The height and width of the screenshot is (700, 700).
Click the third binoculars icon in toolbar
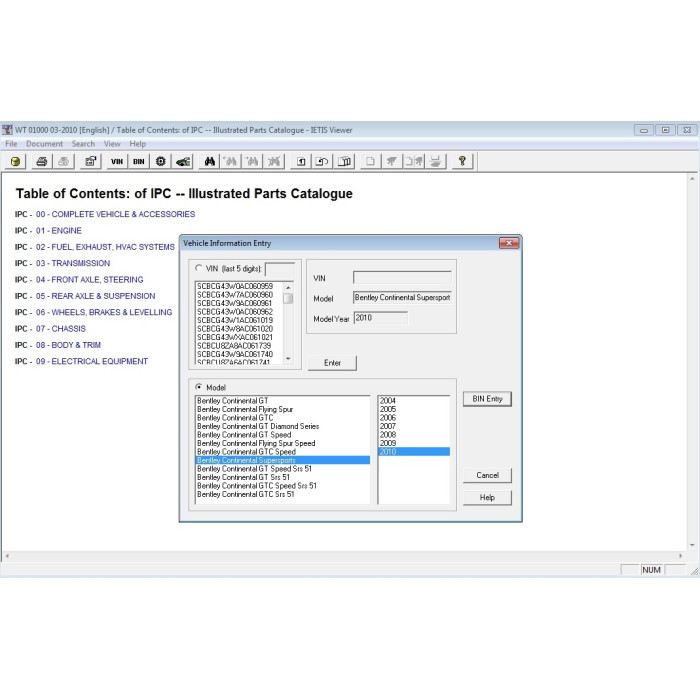tap(253, 162)
